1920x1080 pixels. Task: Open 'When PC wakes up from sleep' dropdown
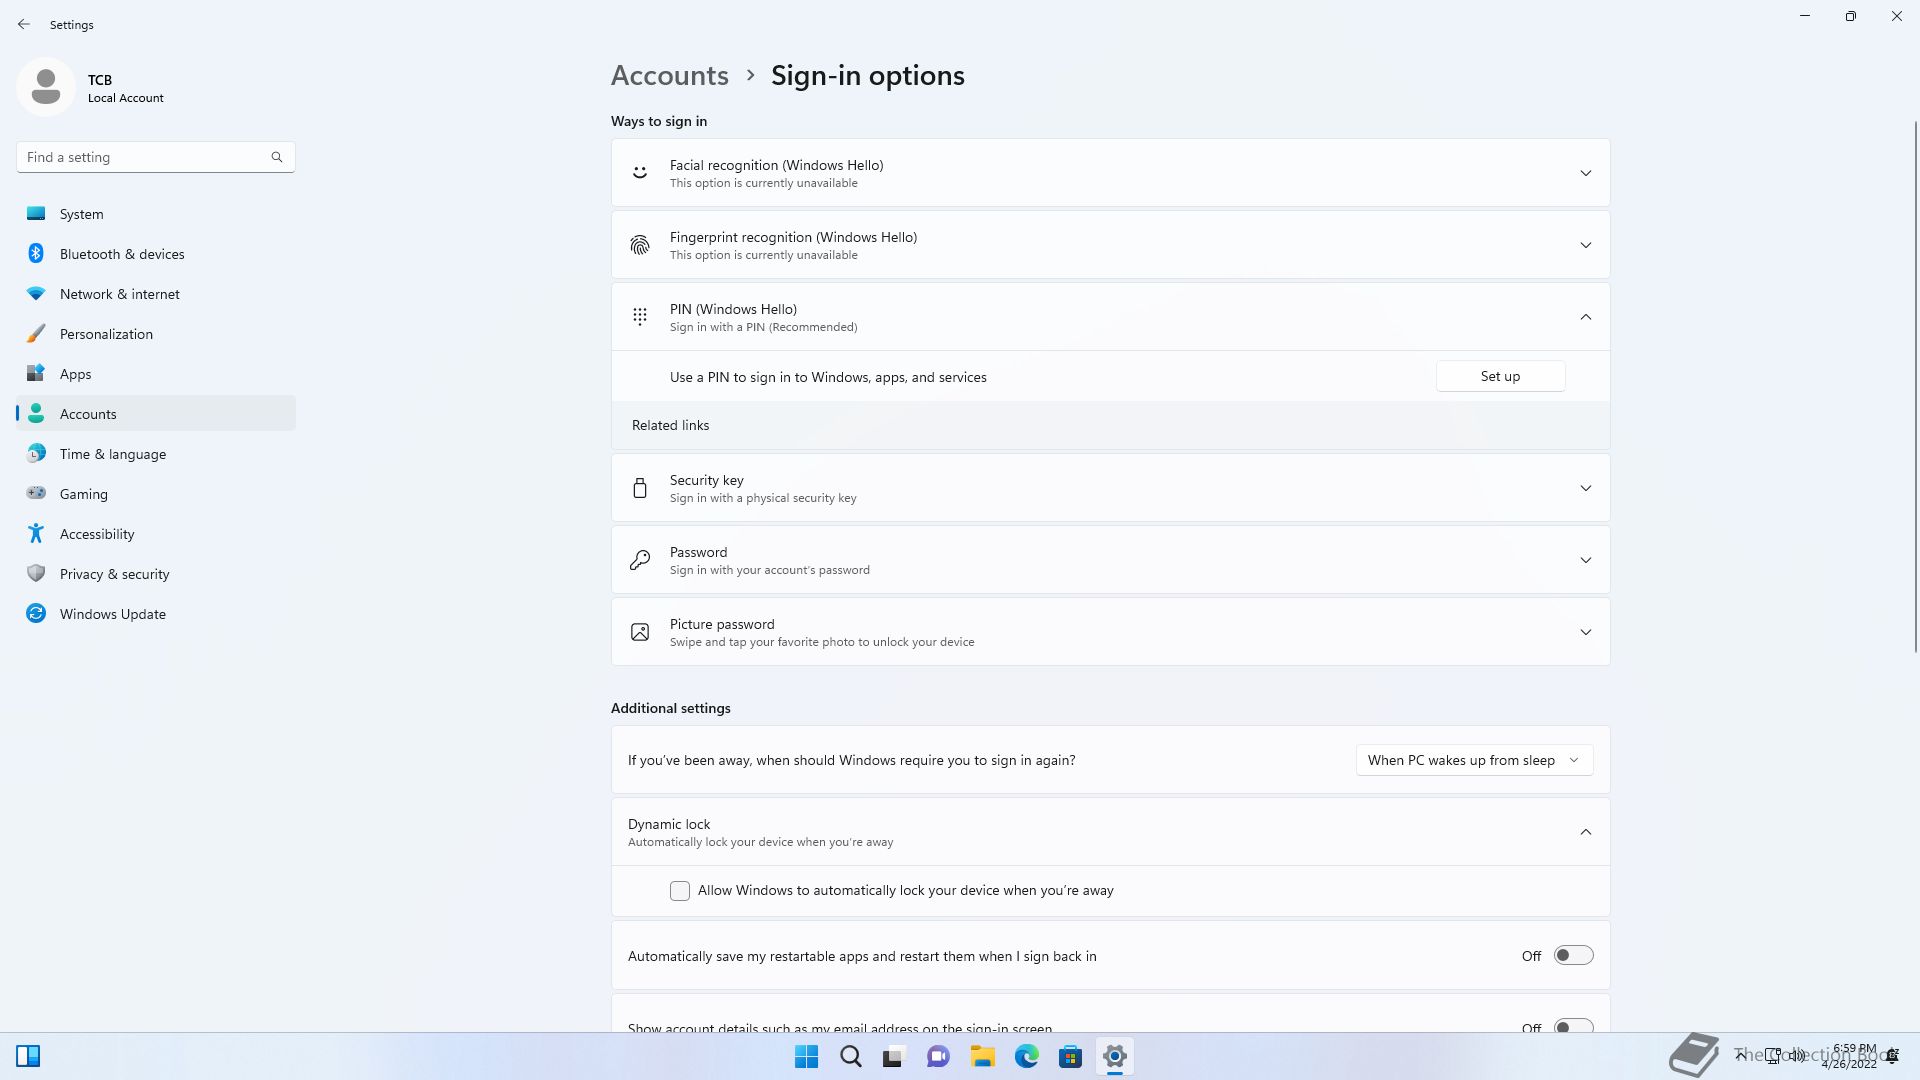pyautogui.click(x=1474, y=760)
